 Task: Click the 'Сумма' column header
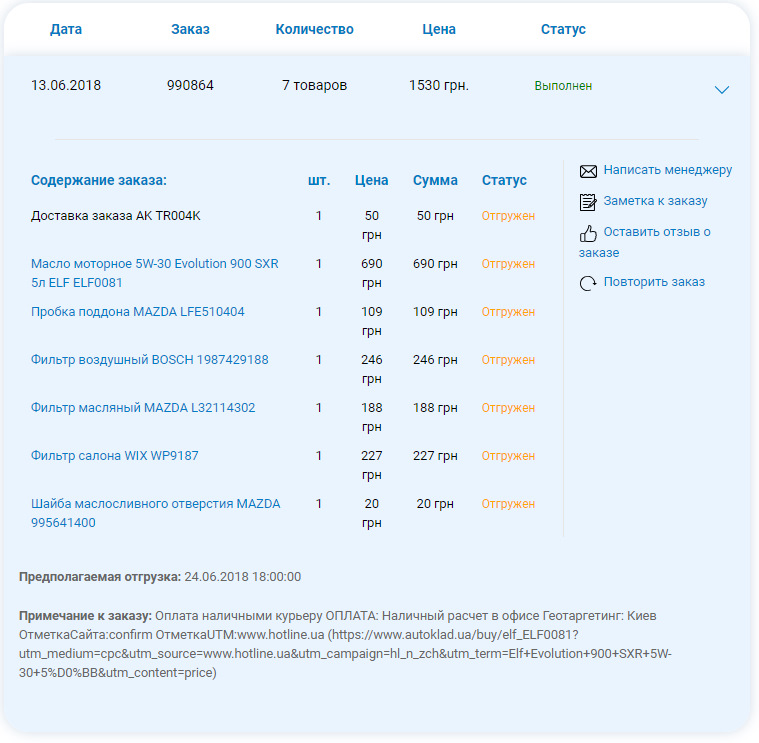pos(435,180)
